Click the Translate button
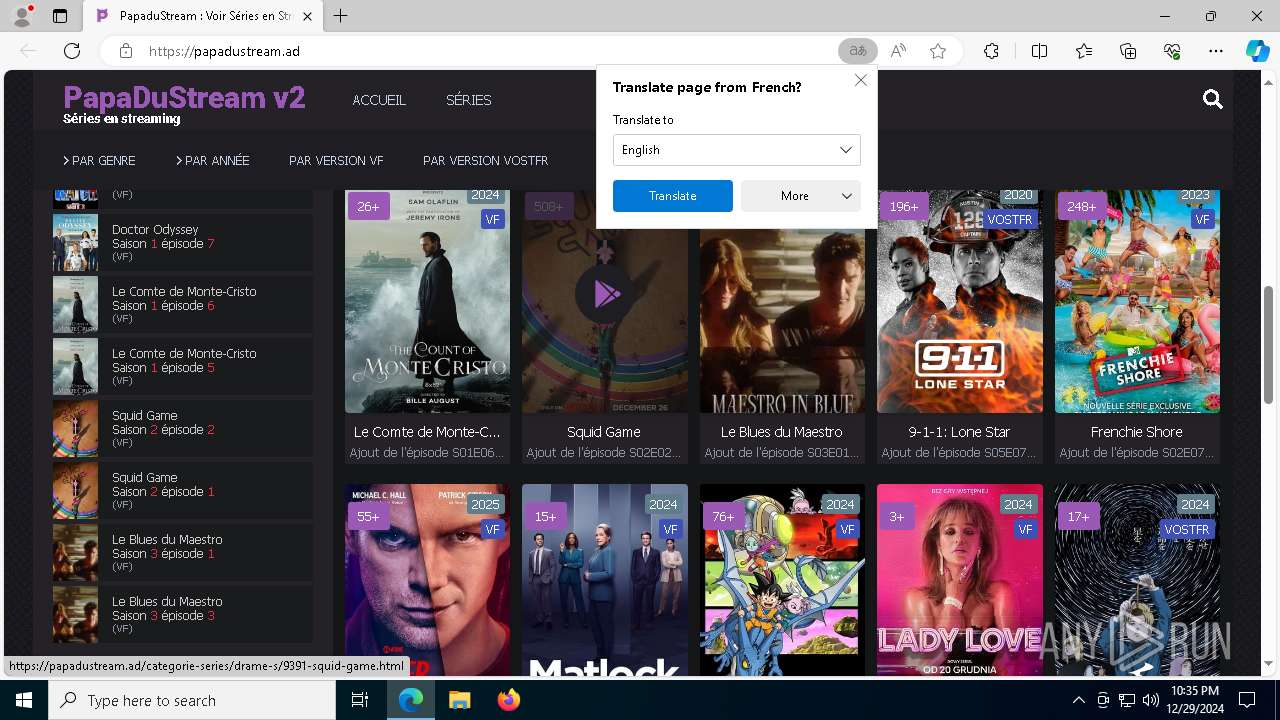1280x720 pixels. [x=672, y=196]
